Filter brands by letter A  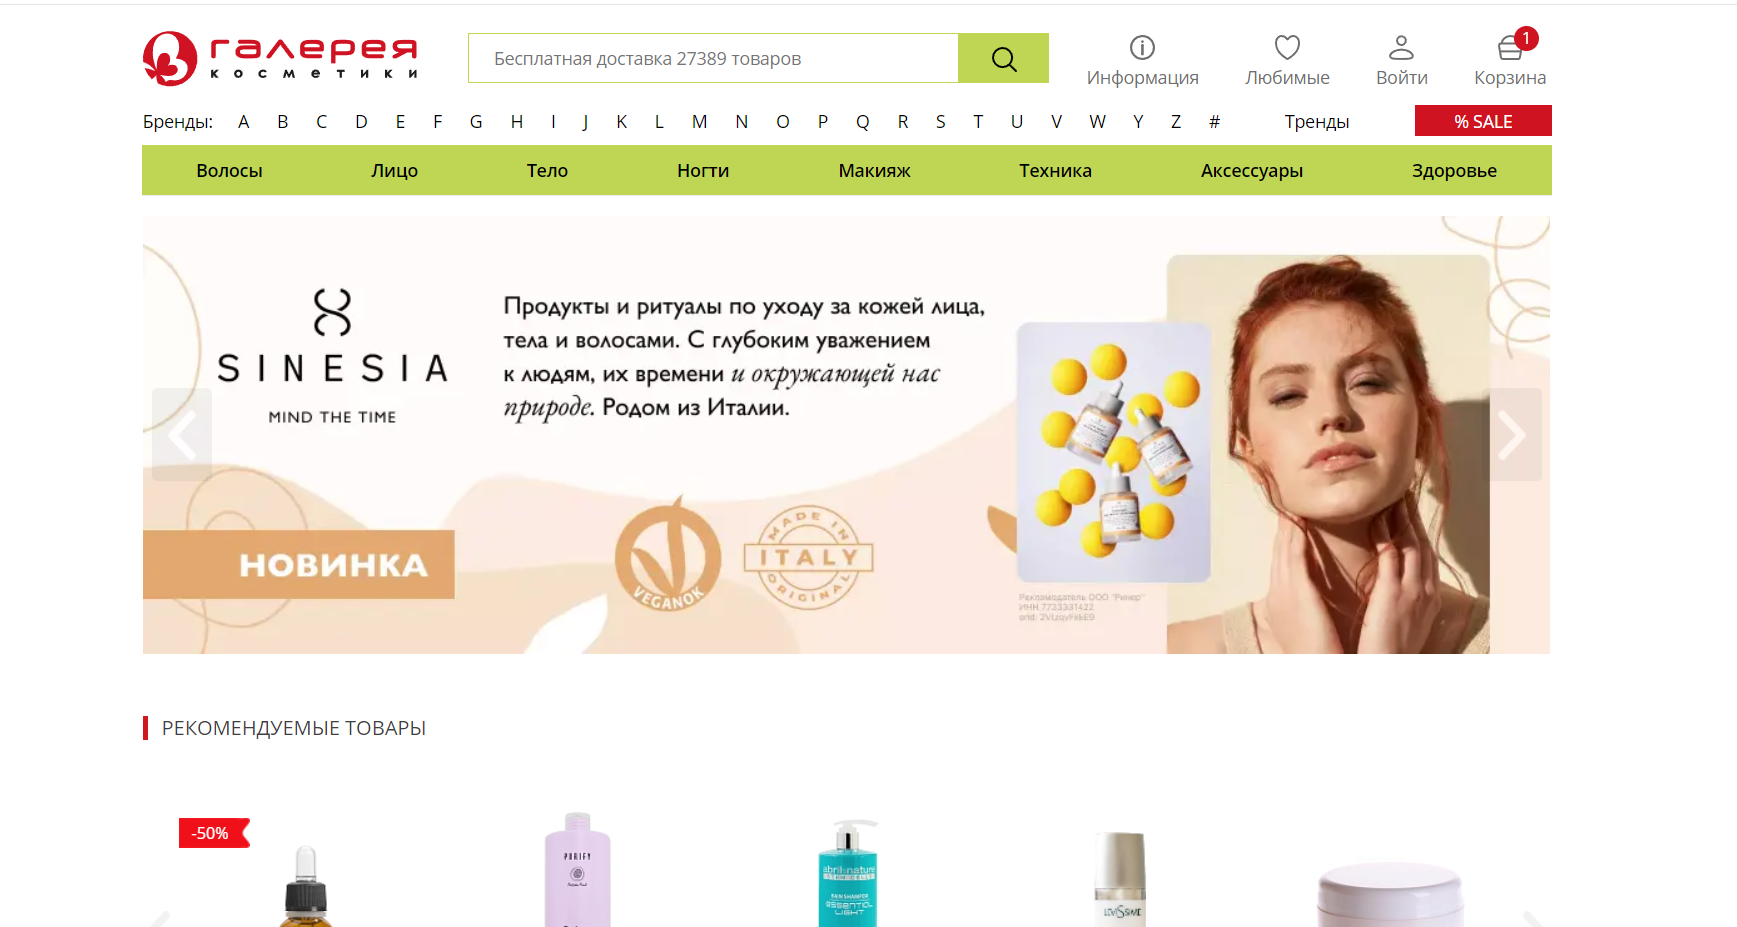[243, 121]
